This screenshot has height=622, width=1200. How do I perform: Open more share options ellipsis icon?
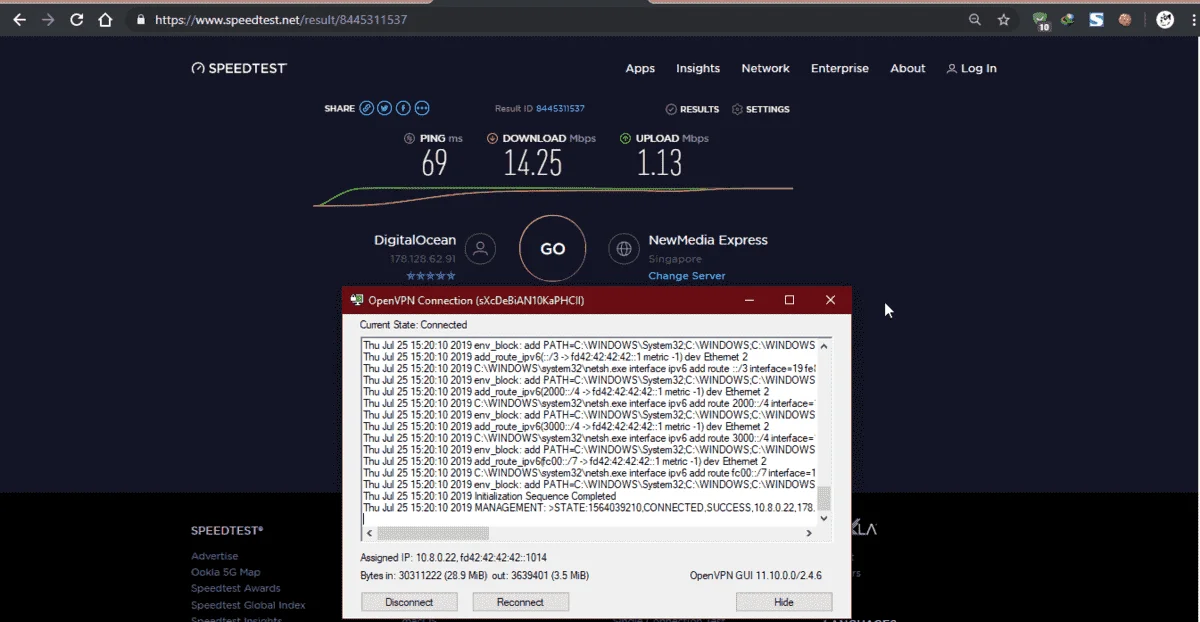pos(422,108)
